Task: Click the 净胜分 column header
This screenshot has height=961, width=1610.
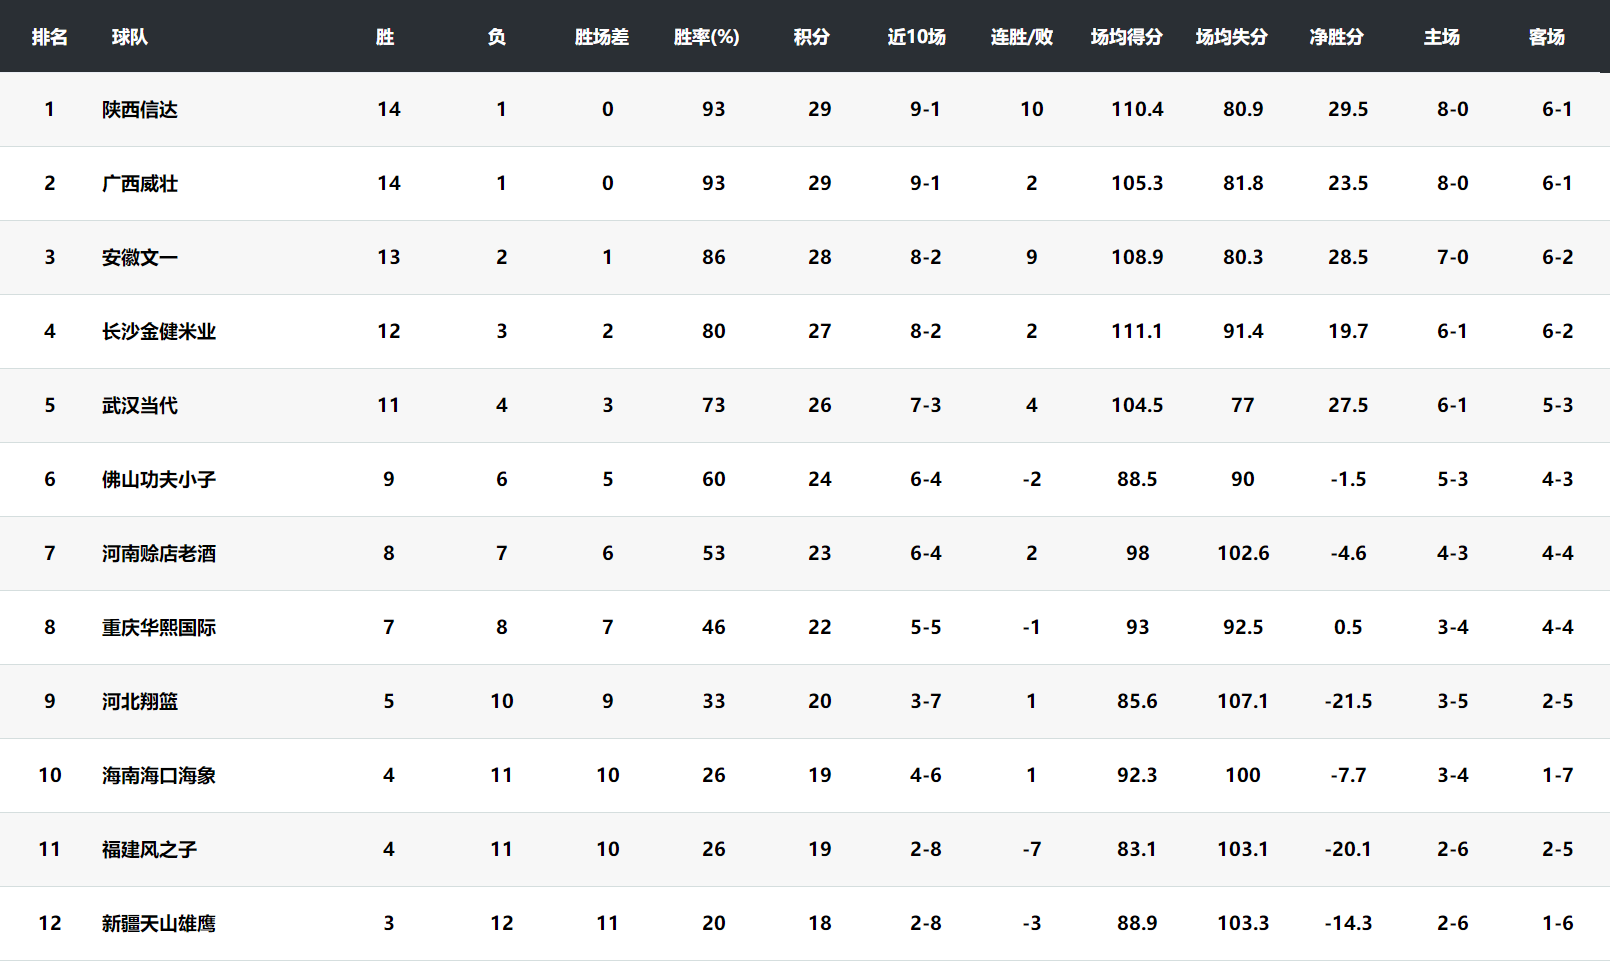Action: [1336, 37]
